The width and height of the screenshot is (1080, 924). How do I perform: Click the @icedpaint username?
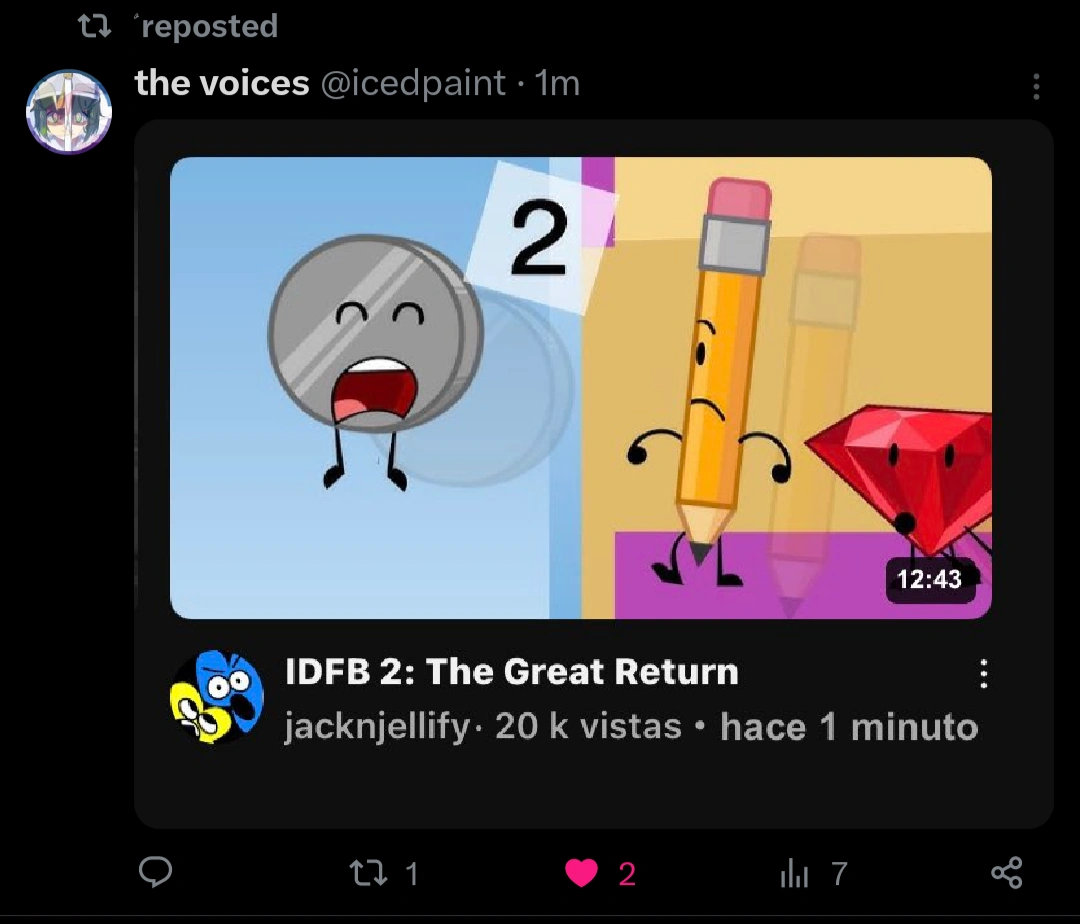tap(414, 83)
